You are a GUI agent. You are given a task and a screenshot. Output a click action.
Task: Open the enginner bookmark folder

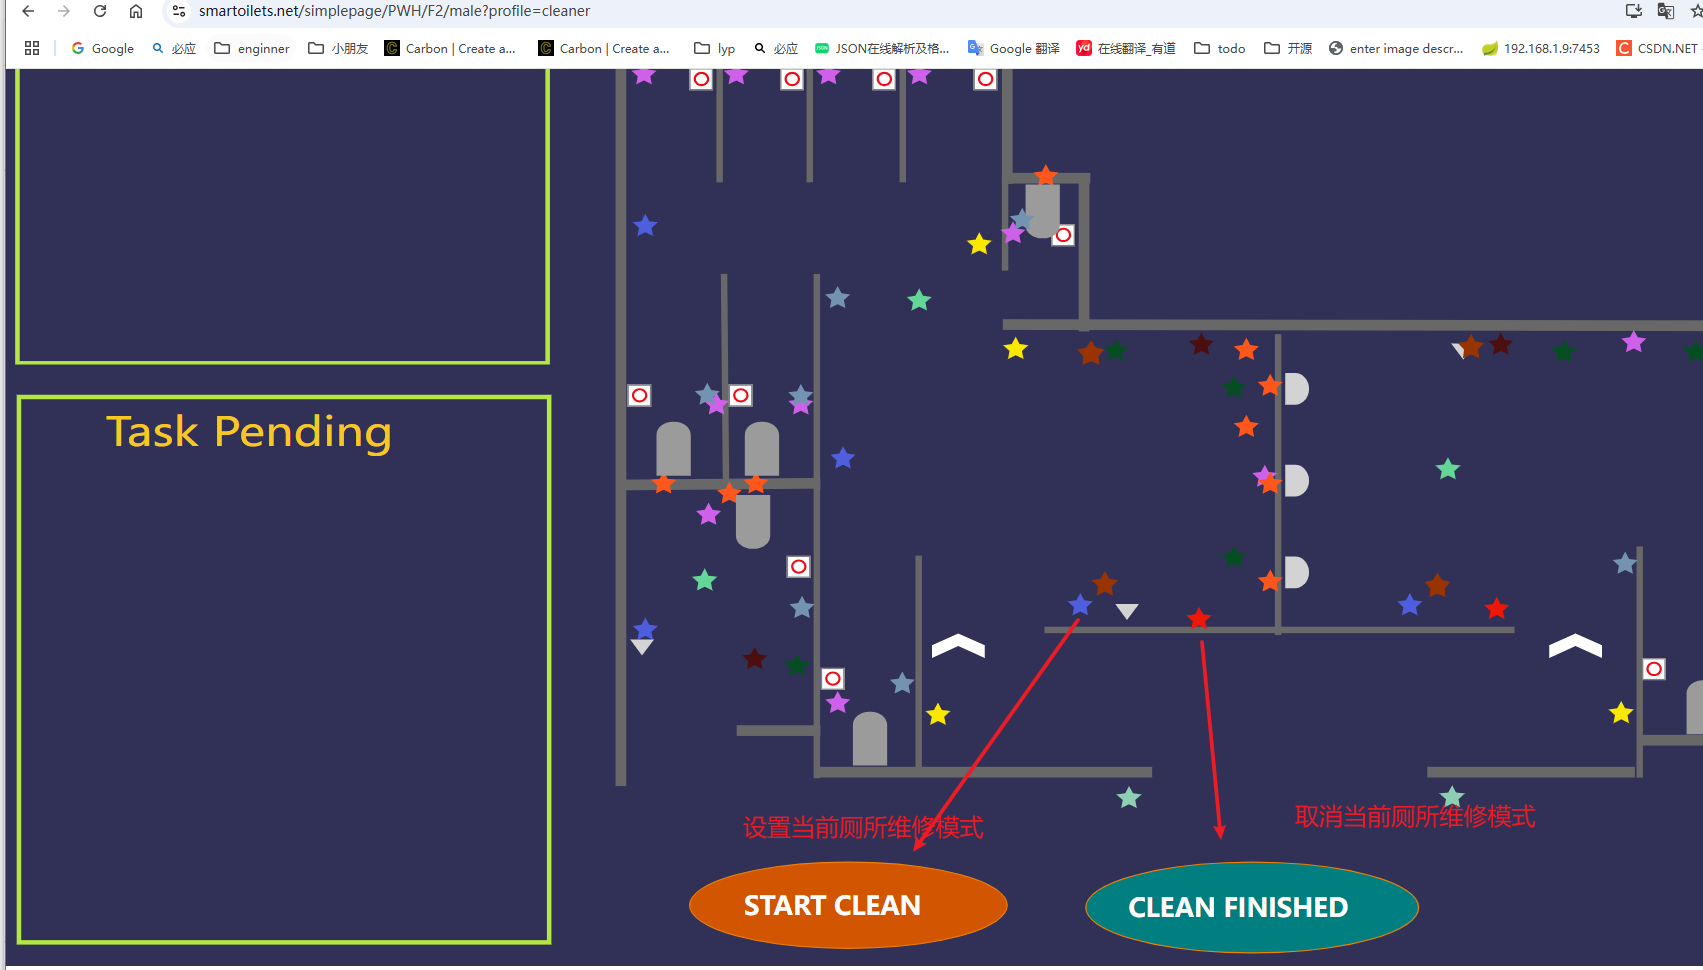(x=252, y=48)
